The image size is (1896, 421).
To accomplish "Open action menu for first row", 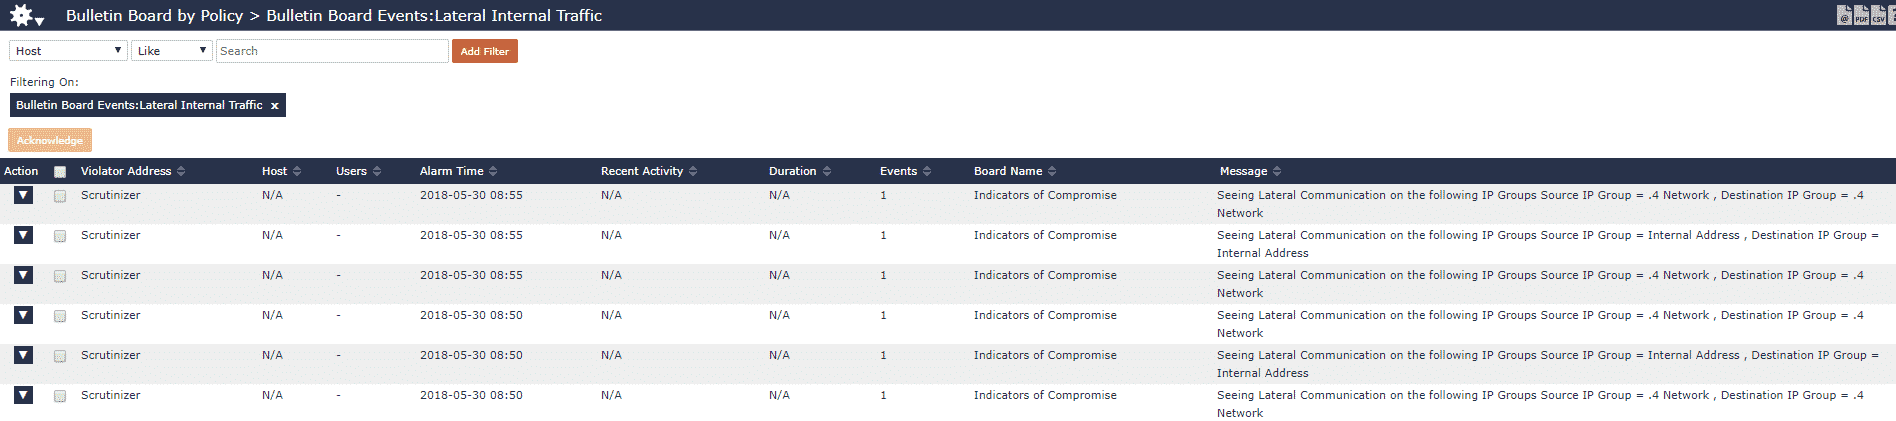I will 23,195.
